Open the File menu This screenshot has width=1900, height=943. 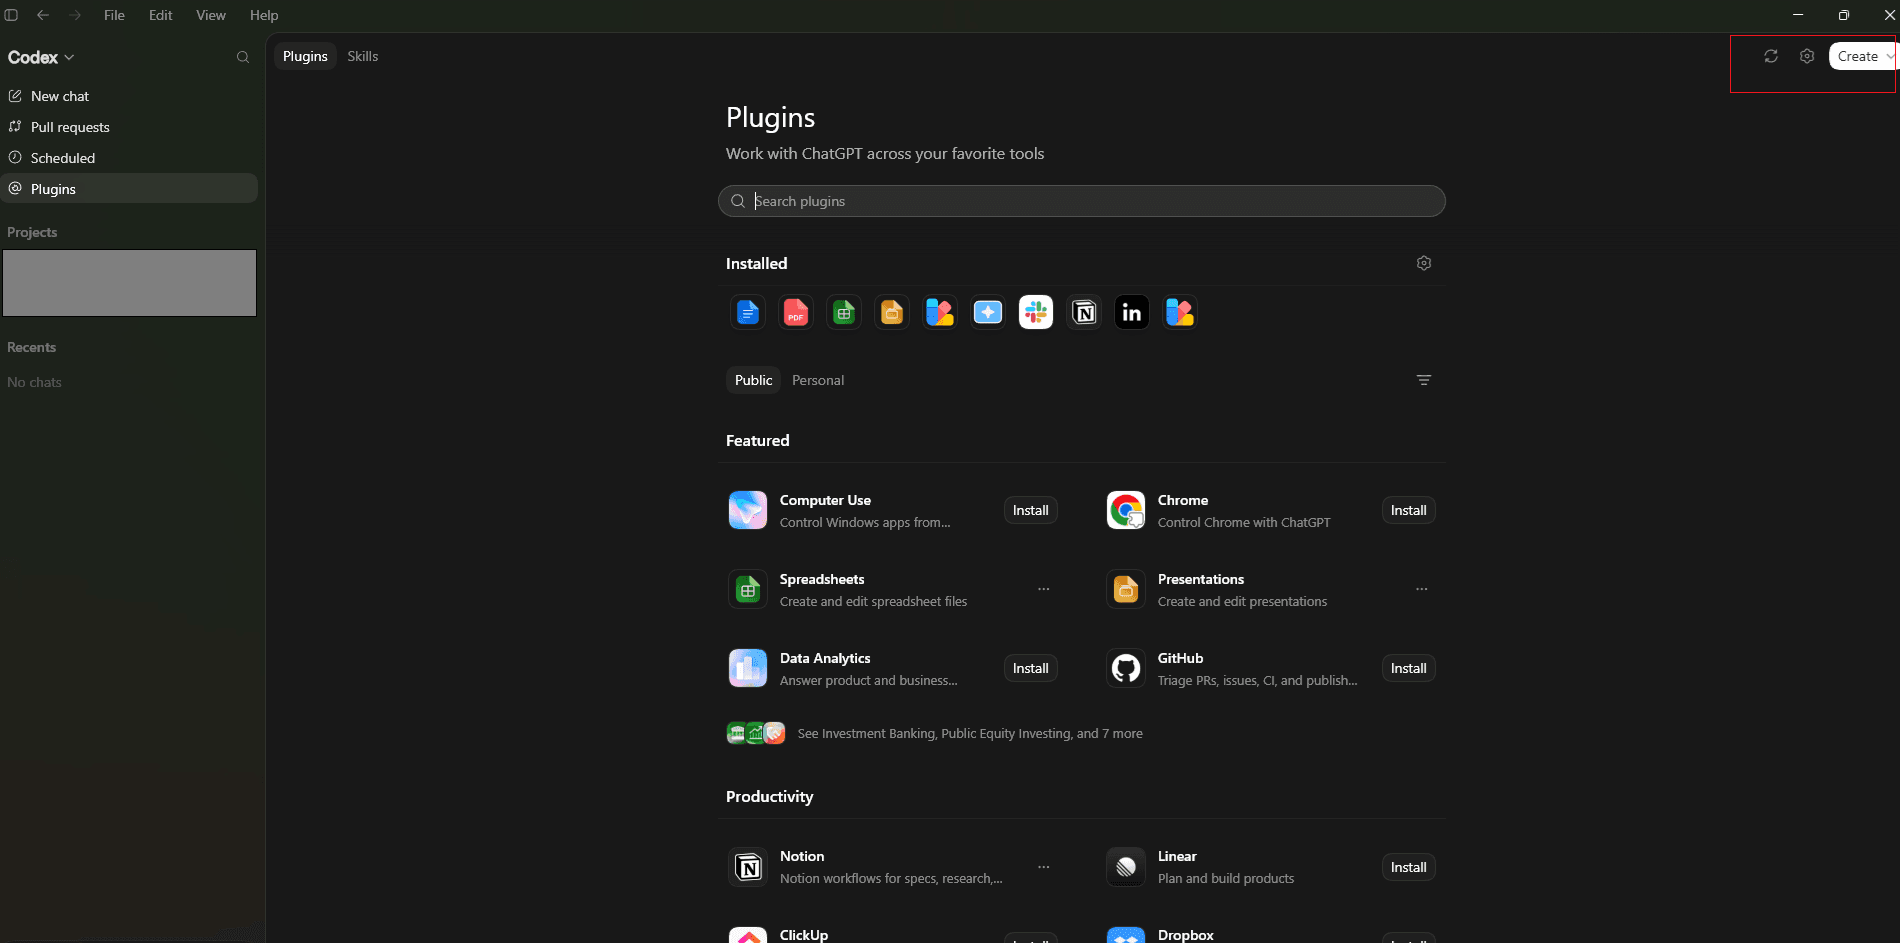(x=114, y=15)
